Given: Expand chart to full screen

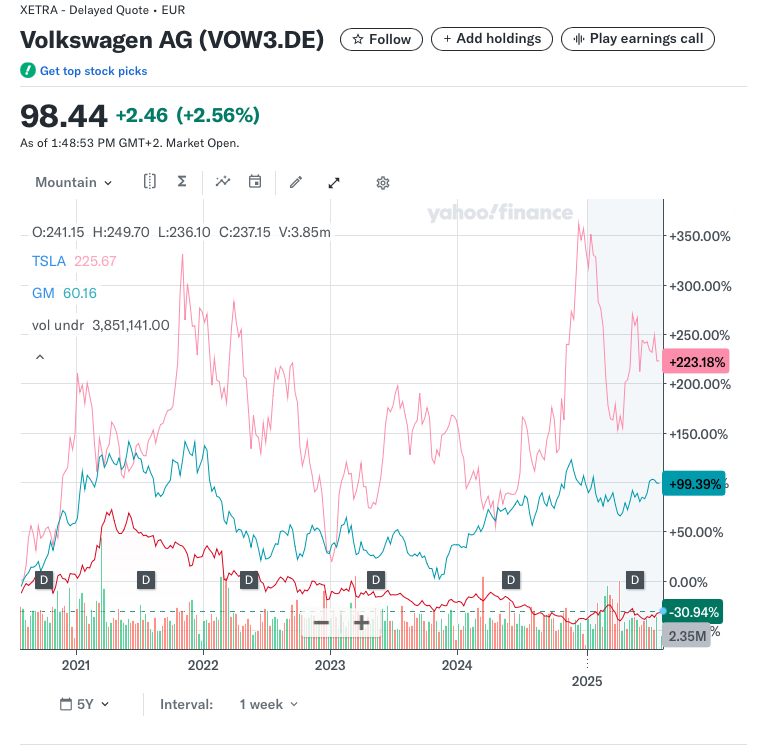Looking at the screenshot, I should point(334,182).
